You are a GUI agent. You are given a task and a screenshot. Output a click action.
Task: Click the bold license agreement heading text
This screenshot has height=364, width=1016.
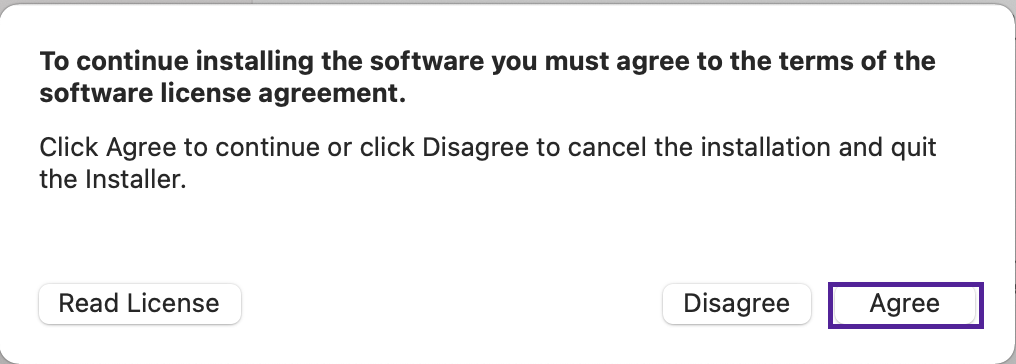(487, 78)
